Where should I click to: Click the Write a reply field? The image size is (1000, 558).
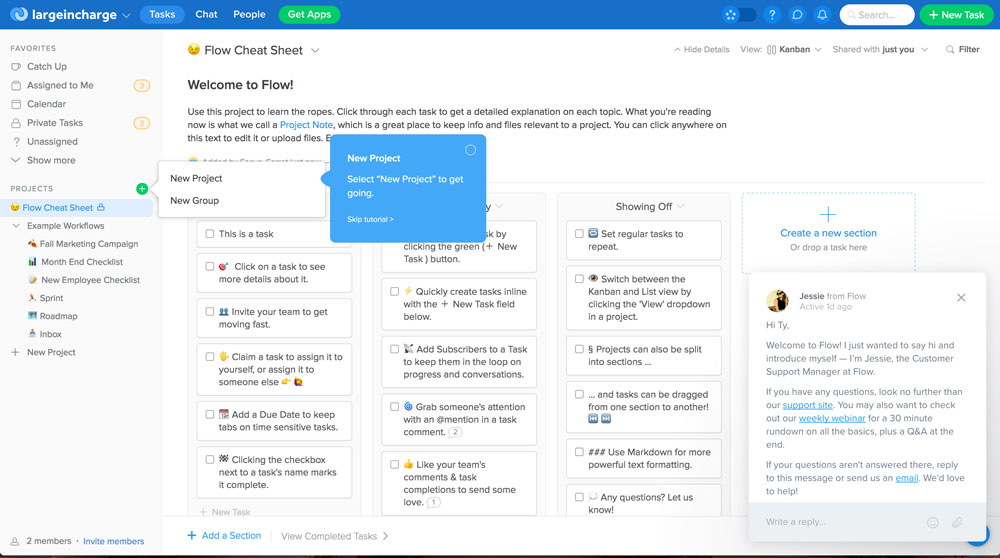tap(842, 522)
